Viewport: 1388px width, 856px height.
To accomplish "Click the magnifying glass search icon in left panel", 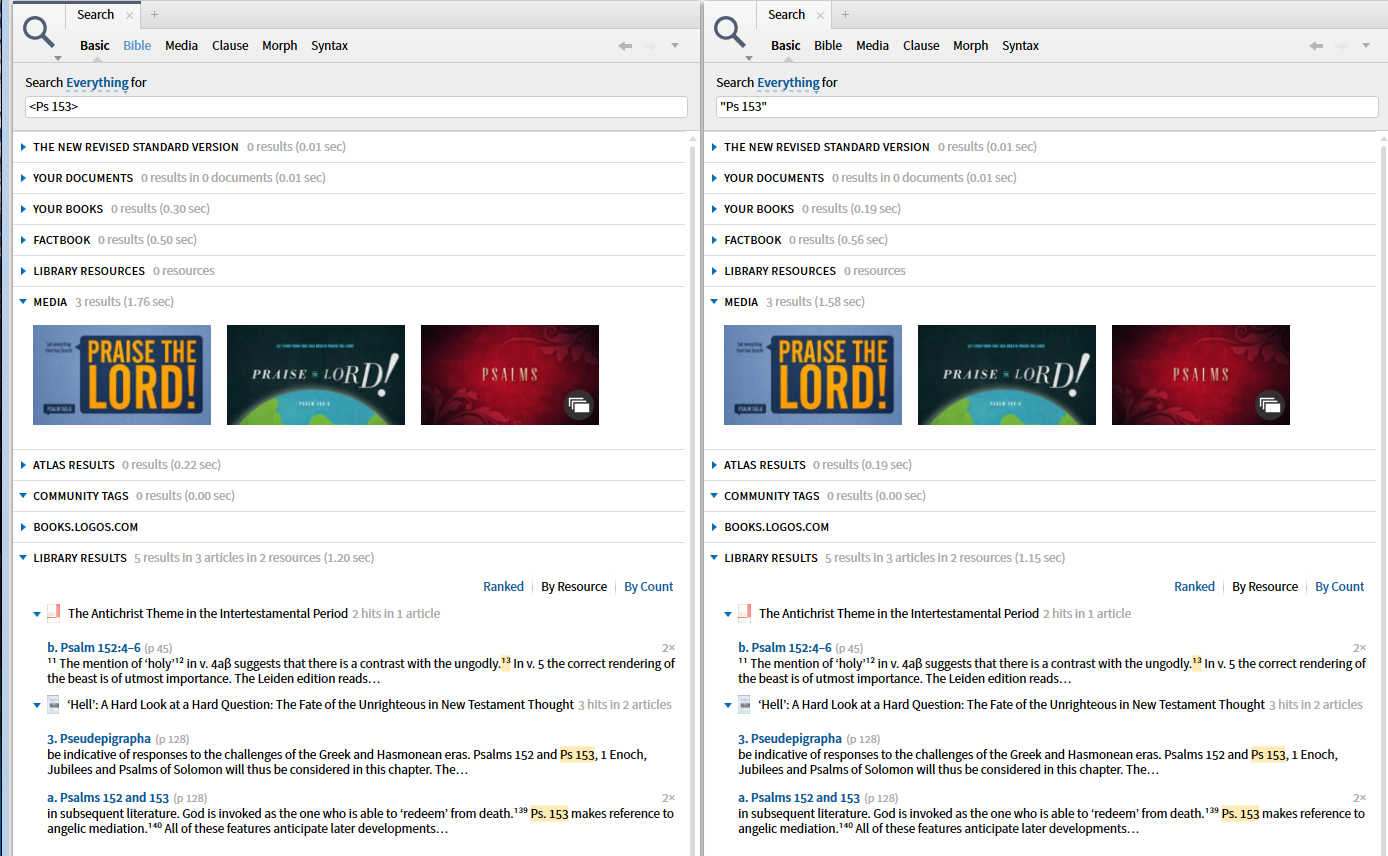I will [38, 31].
